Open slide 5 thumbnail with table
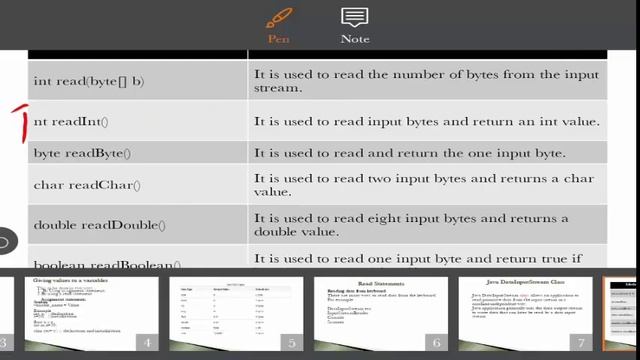Image resolution: width=640 pixels, height=360 pixels. (236, 314)
